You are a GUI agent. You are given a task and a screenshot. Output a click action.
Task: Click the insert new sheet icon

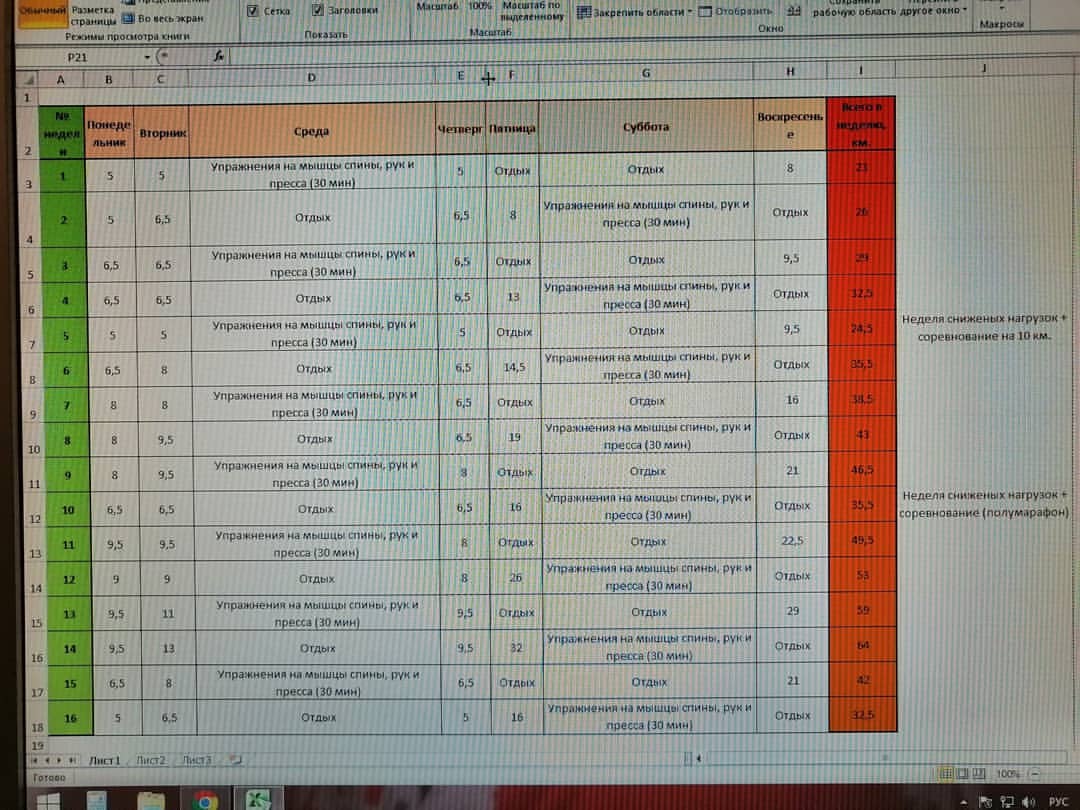coord(235,760)
